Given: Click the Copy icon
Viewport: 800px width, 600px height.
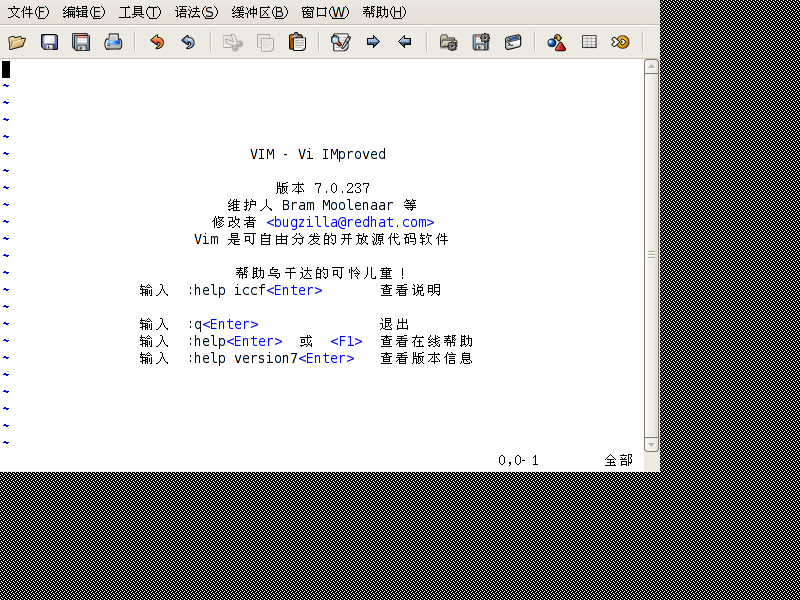Looking at the screenshot, I should pos(265,42).
